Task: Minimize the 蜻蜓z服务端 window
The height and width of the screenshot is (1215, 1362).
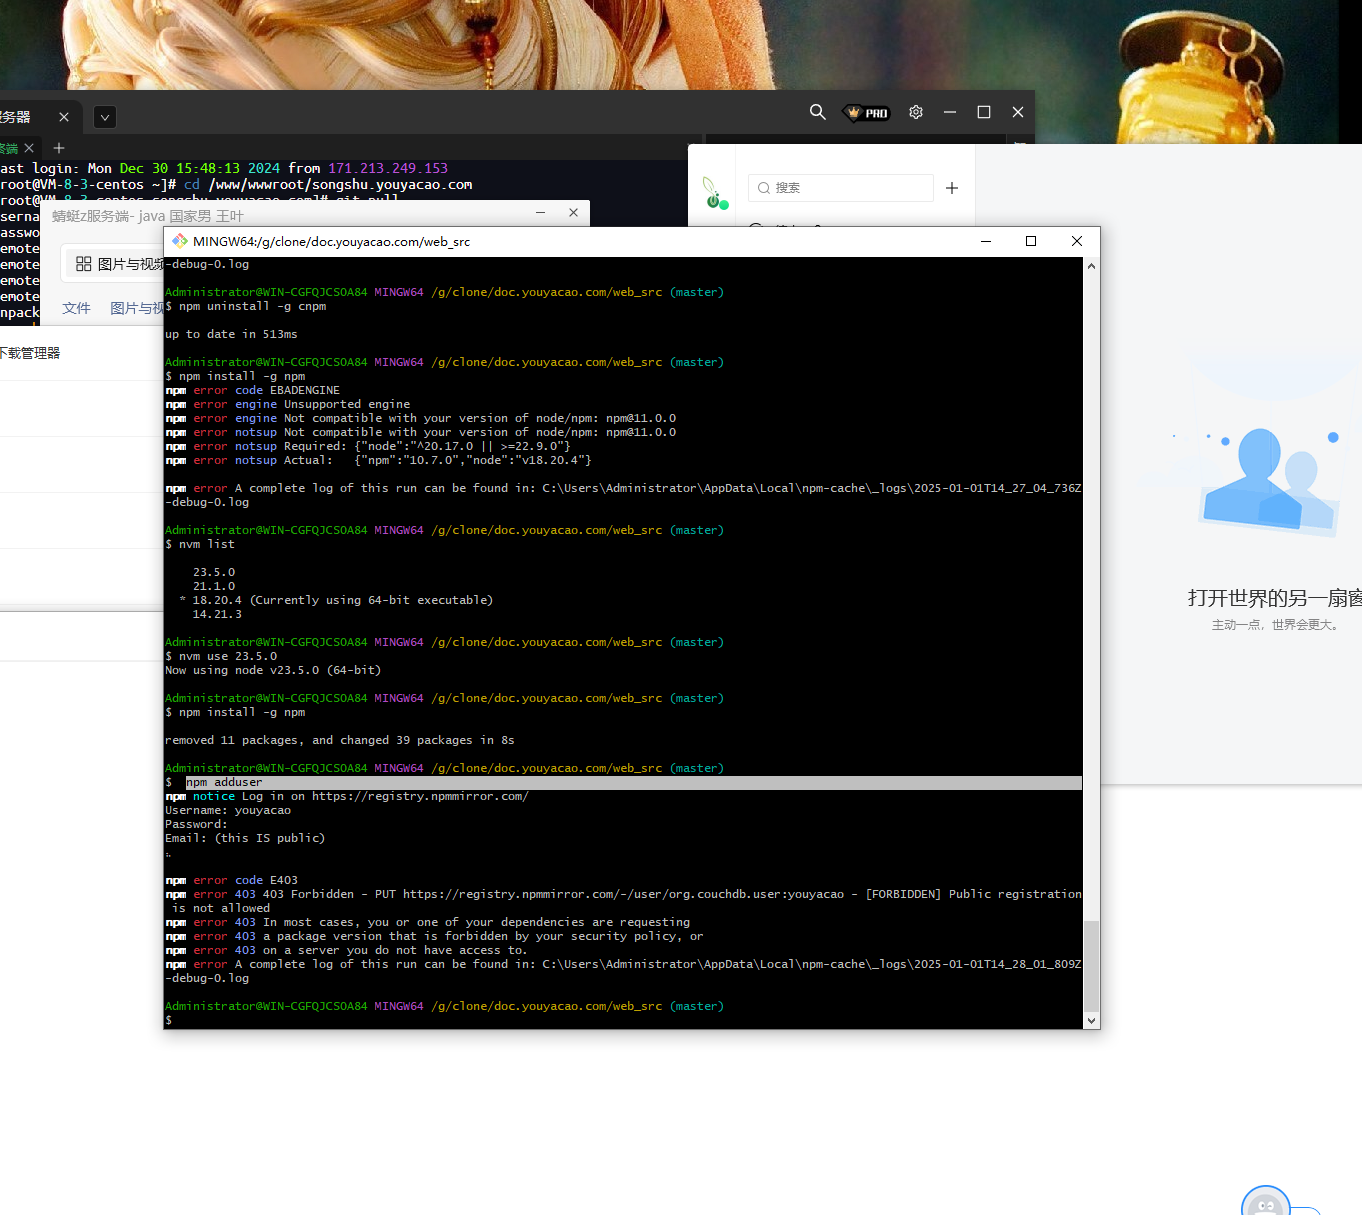Action: 540,213
